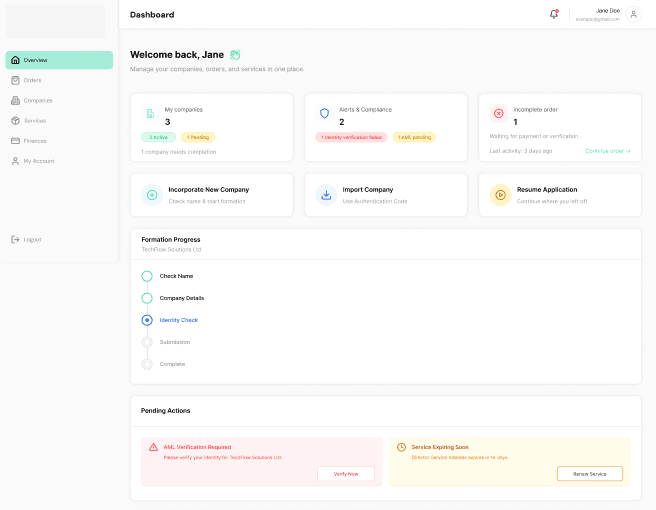The image size is (656, 510).
Task: Click the Jane Doe user name
Action: (607, 10)
